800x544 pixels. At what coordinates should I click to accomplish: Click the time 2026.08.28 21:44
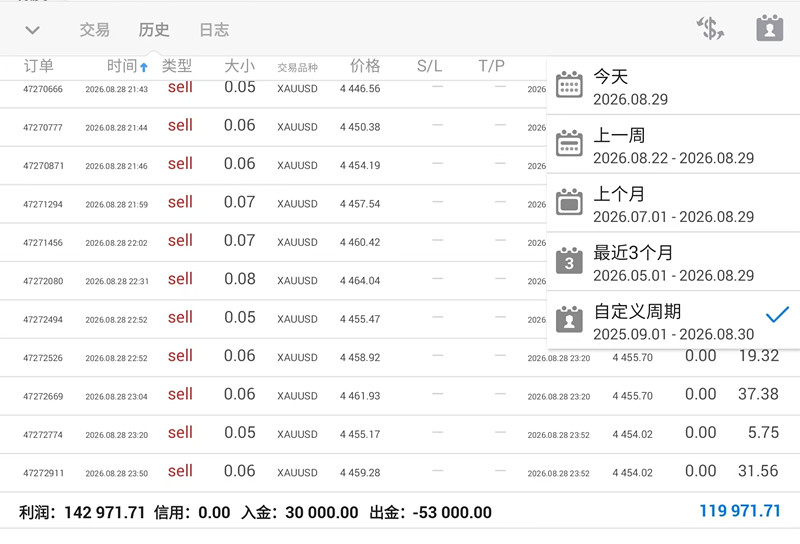click(x=116, y=128)
